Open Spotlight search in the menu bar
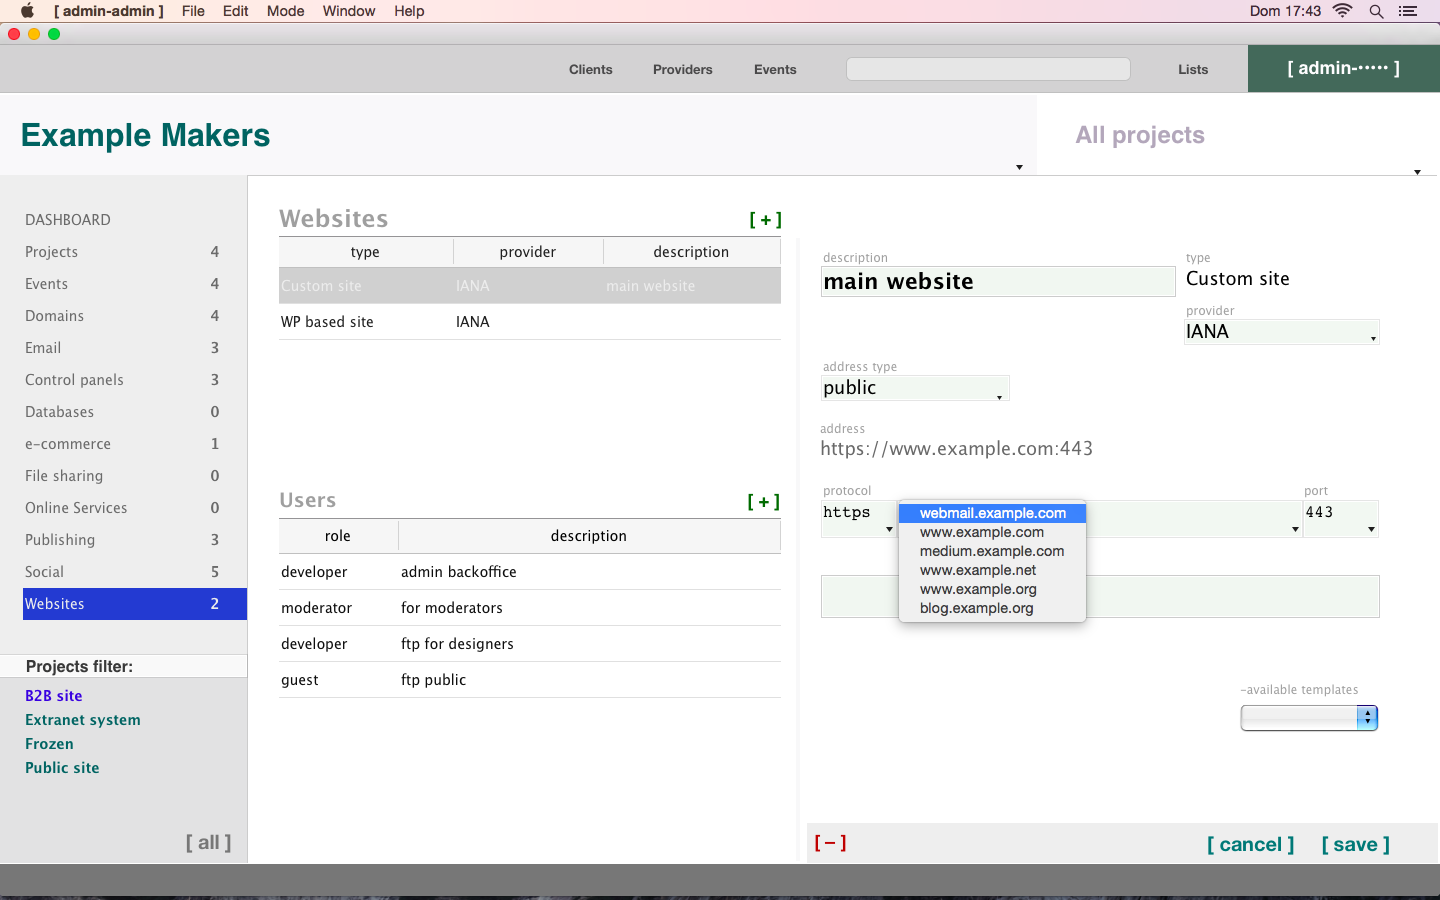 click(x=1376, y=11)
